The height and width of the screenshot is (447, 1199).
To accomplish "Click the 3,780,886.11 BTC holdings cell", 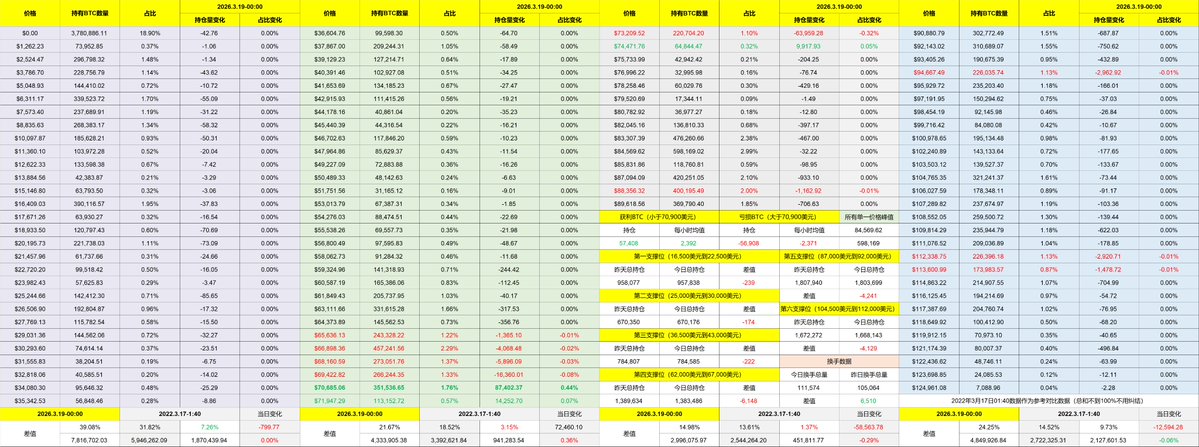I will point(90,33).
